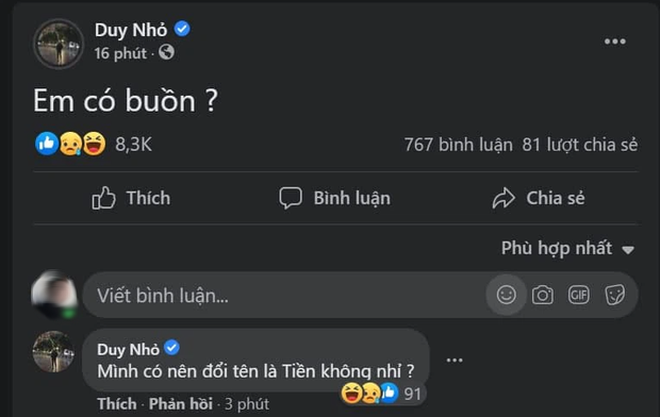Click the verified badge beside post author name
This screenshot has height=417, width=660.
[182, 29]
